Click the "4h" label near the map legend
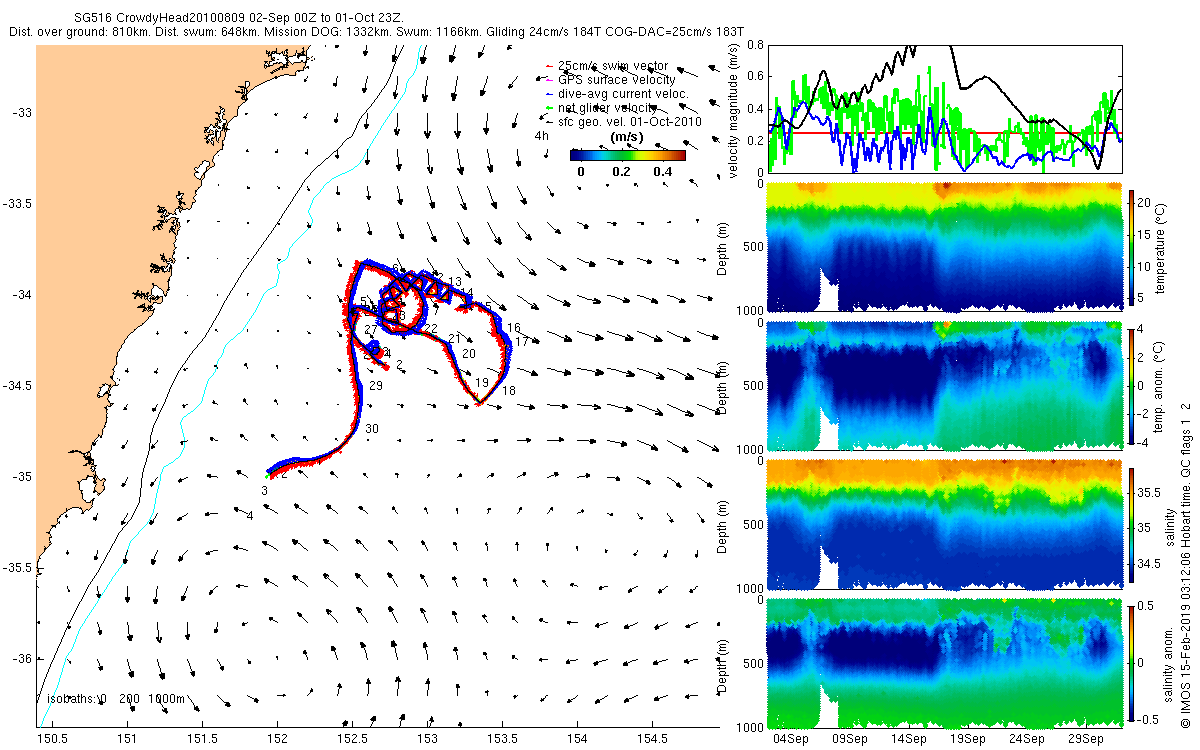1200x750 pixels. 542,135
